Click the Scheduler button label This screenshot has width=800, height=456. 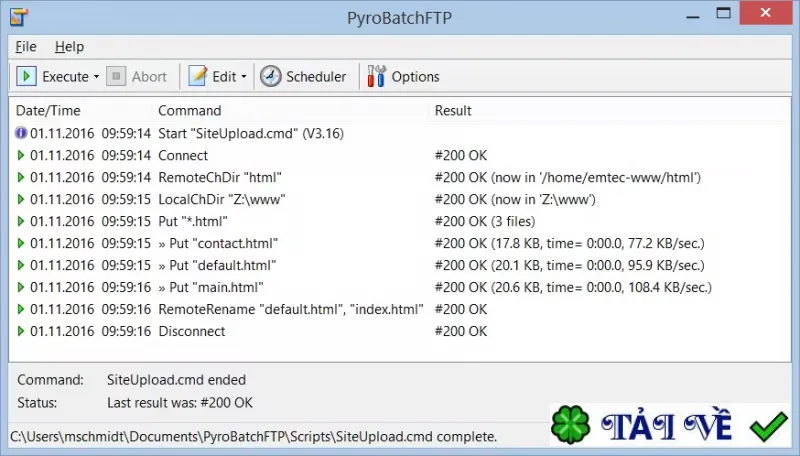click(316, 77)
